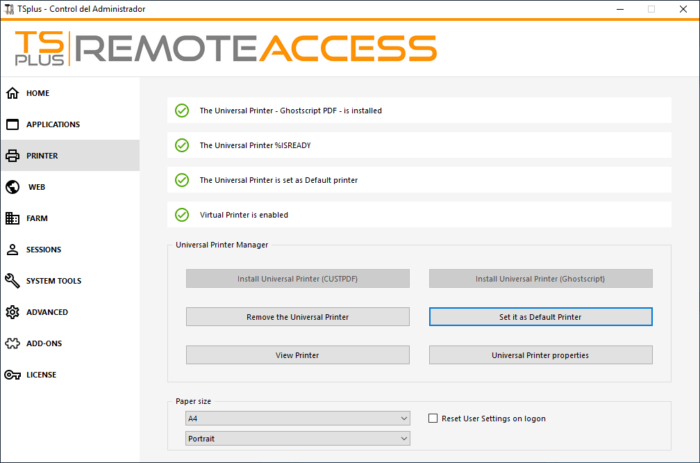The image size is (700, 463).
Task: Click the License key icon
Action: click(x=12, y=375)
